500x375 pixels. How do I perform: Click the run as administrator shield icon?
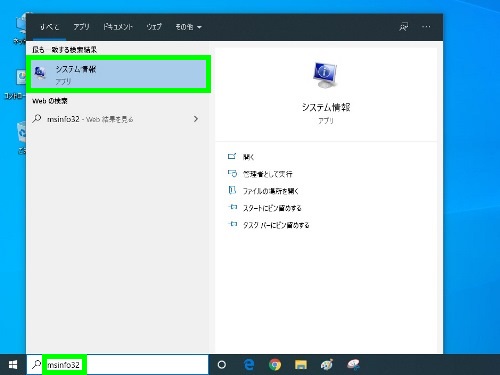click(232, 173)
